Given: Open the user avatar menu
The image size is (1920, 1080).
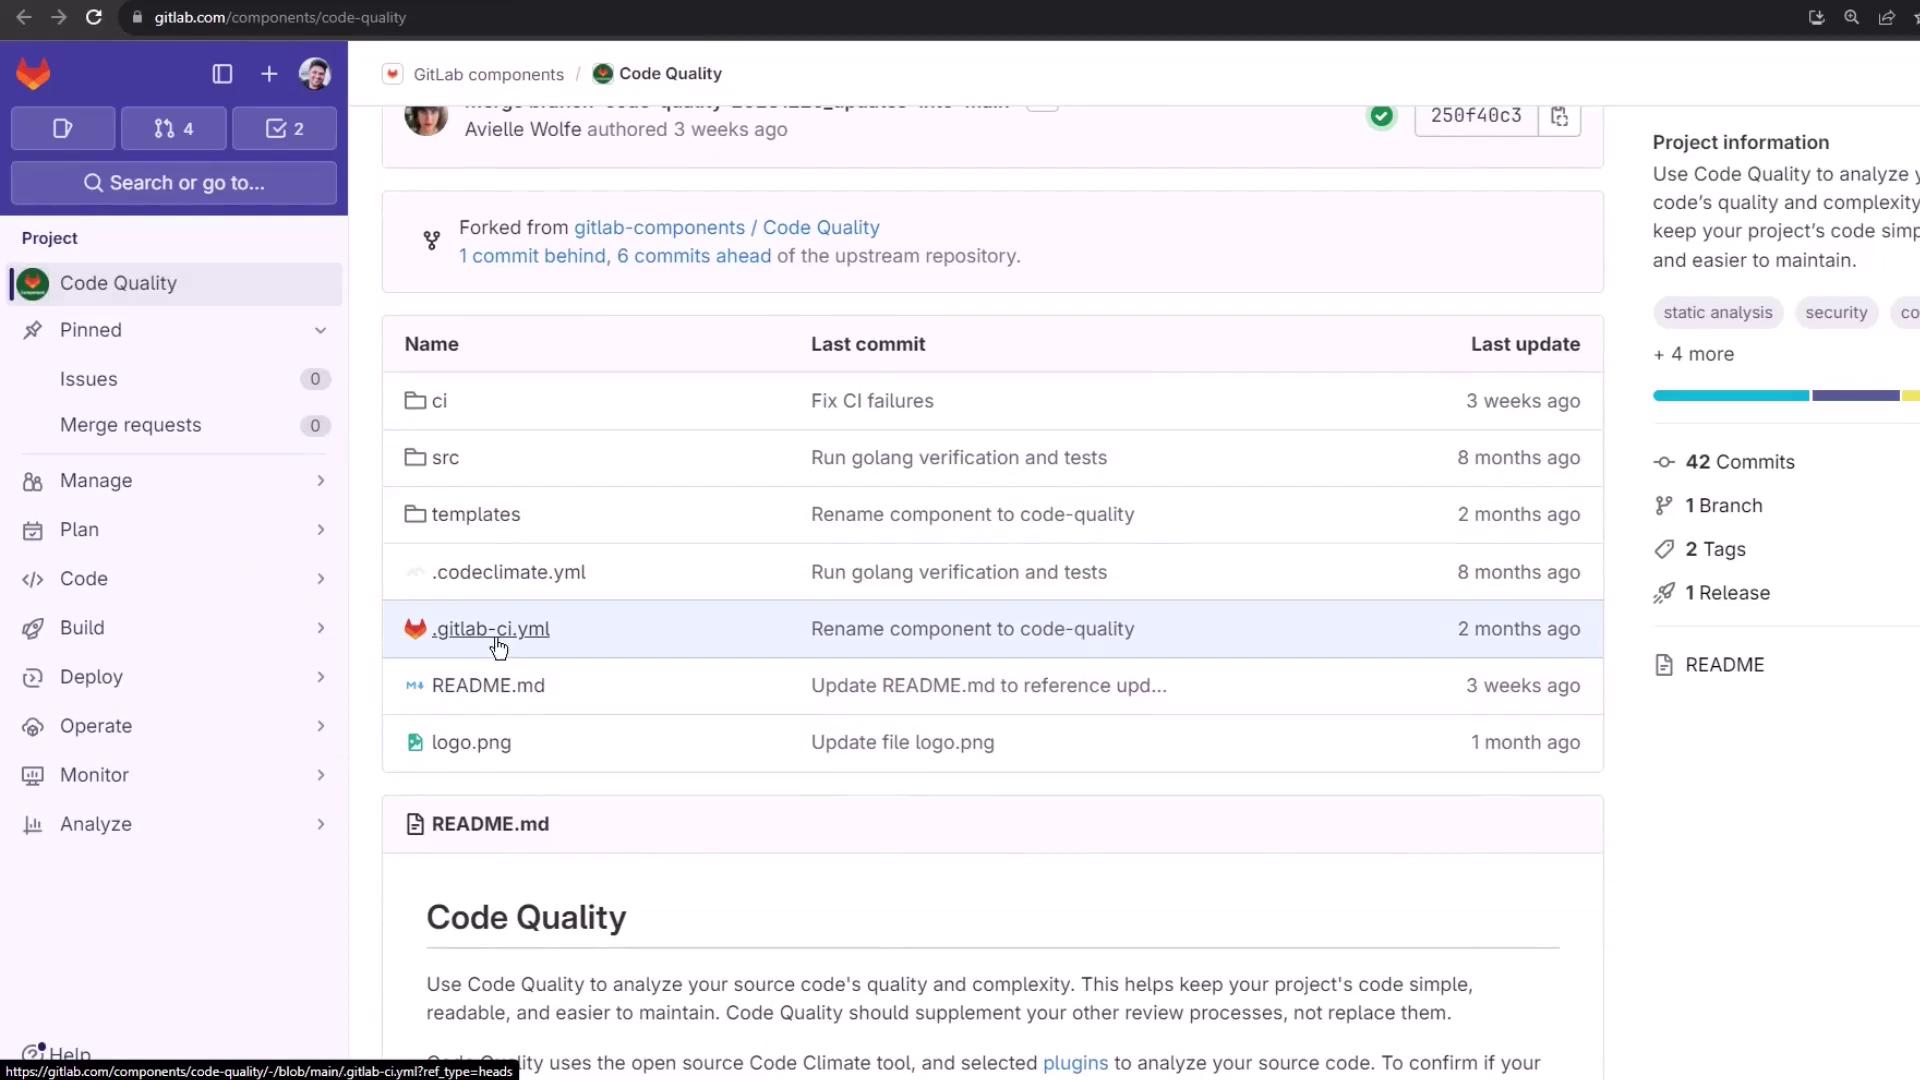Looking at the screenshot, I should click(x=315, y=74).
